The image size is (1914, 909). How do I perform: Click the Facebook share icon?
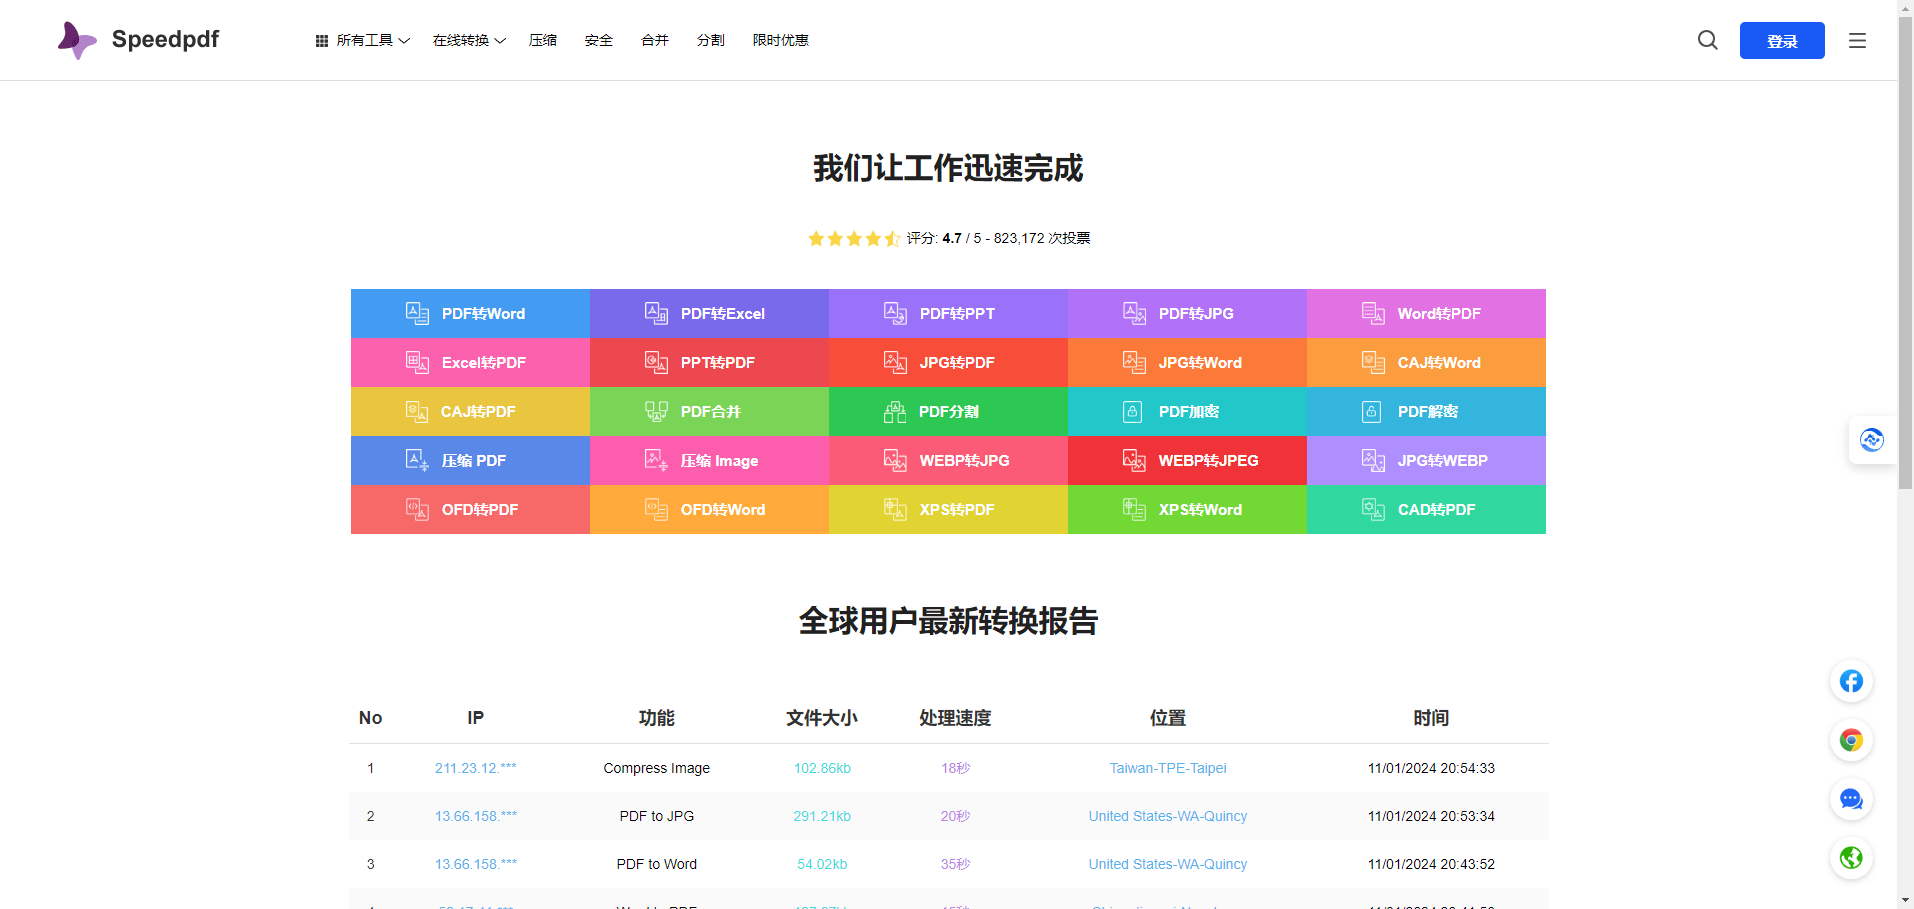pyautogui.click(x=1851, y=681)
